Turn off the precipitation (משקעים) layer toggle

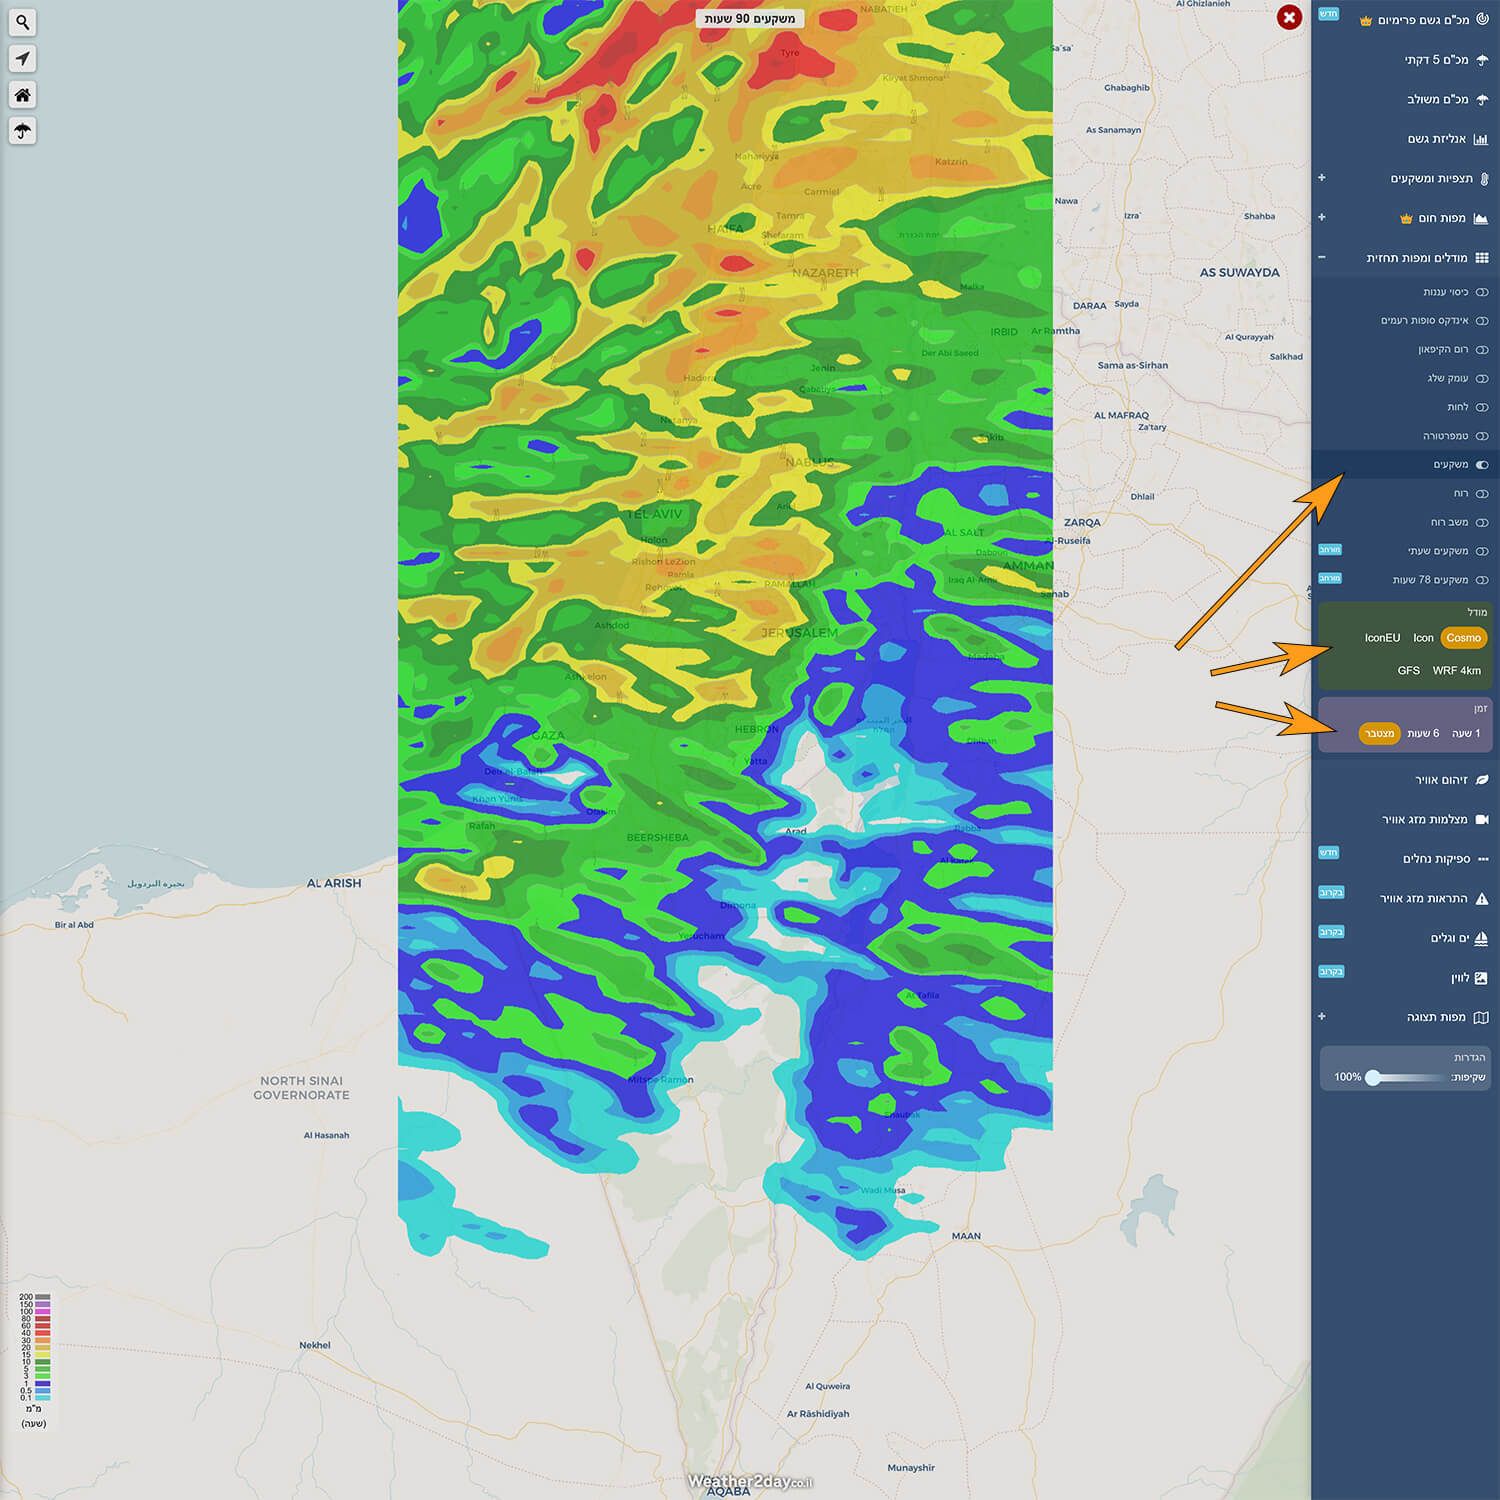coord(1482,464)
